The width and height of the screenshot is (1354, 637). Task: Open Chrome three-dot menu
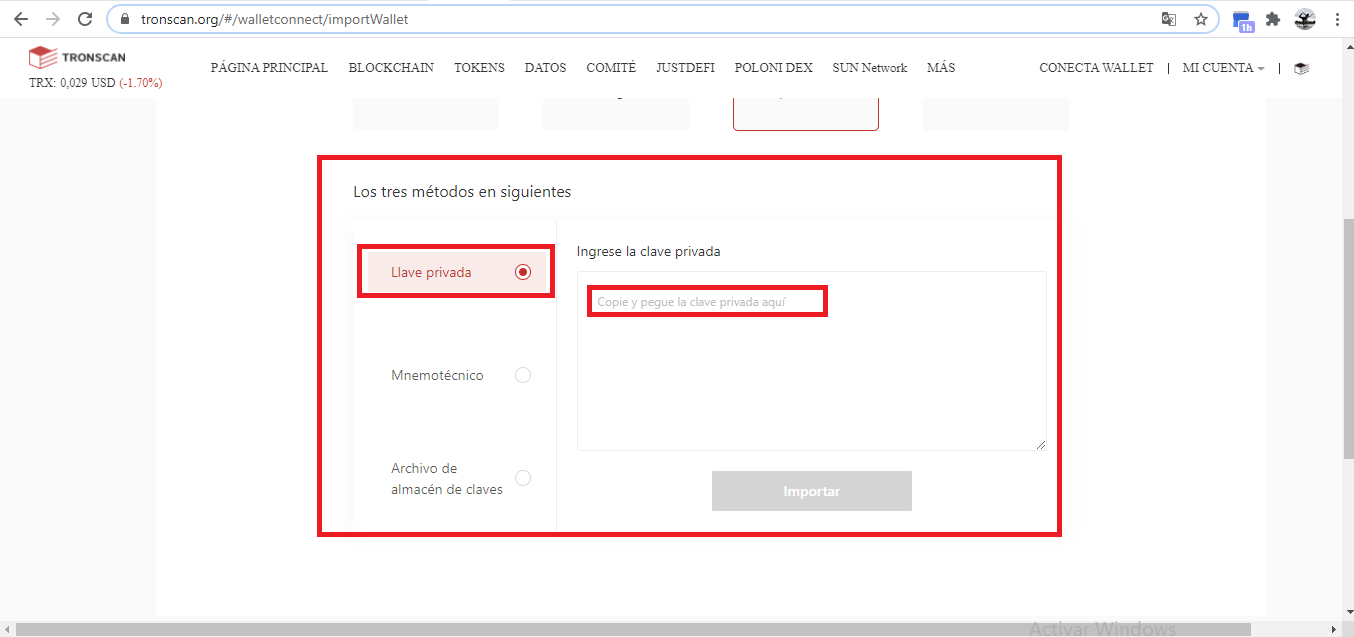pos(1337,19)
